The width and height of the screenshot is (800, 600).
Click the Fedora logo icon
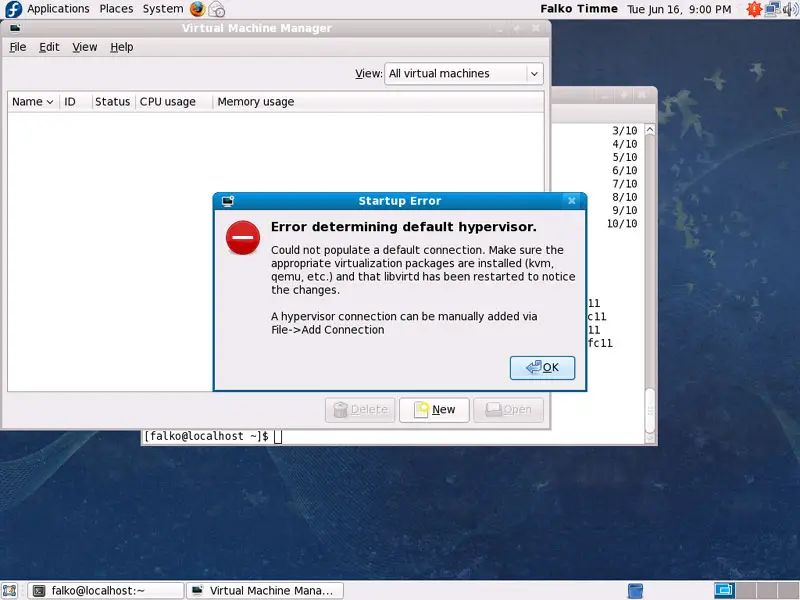click(x=13, y=9)
